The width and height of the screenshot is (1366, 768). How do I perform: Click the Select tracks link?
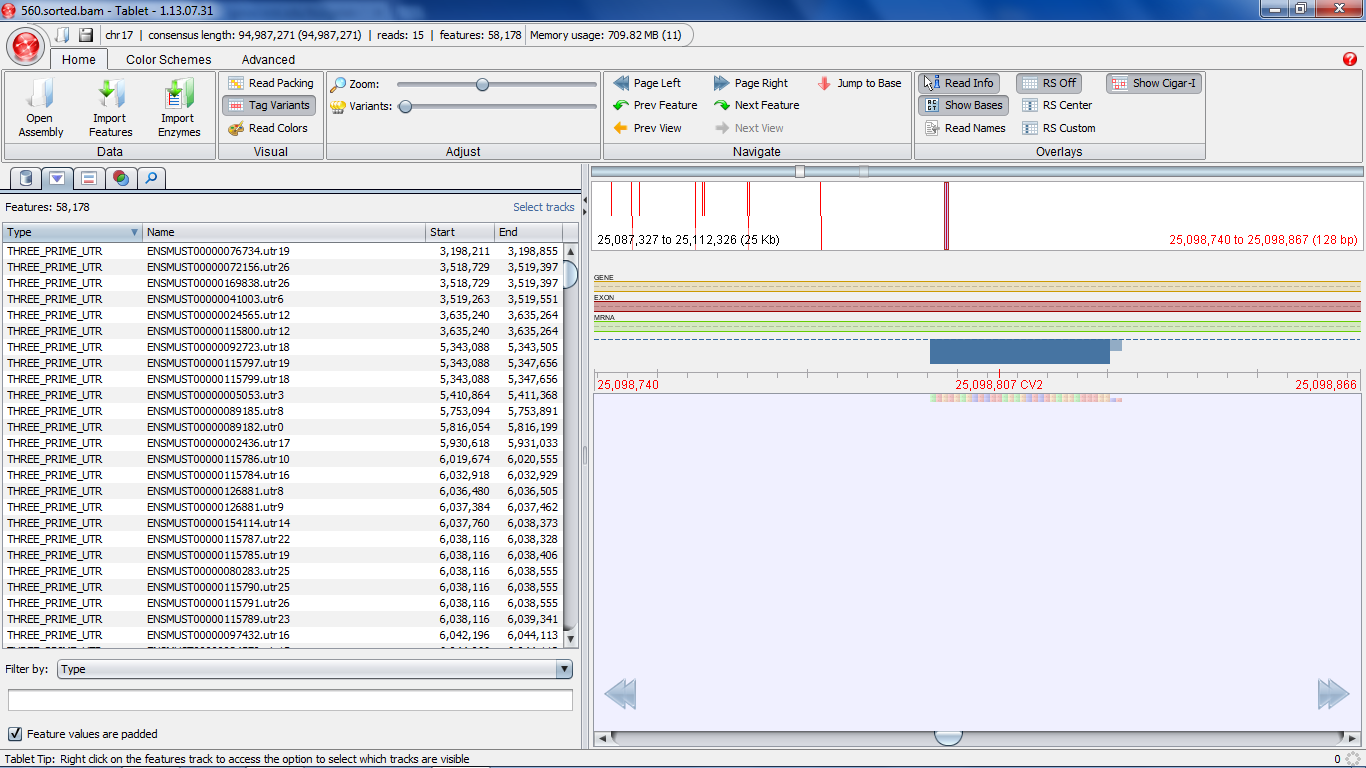click(x=544, y=207)
